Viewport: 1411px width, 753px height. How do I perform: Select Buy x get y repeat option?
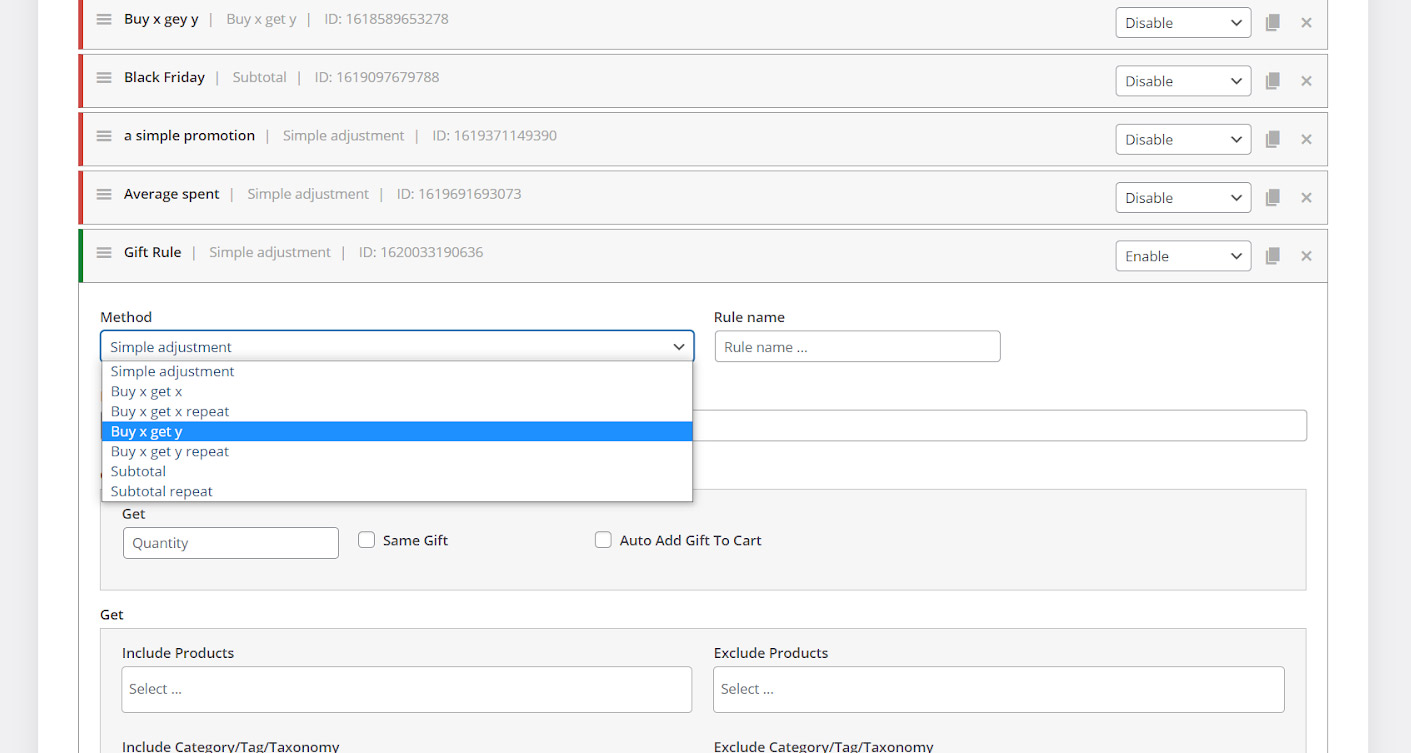click(x=170, y=451)
